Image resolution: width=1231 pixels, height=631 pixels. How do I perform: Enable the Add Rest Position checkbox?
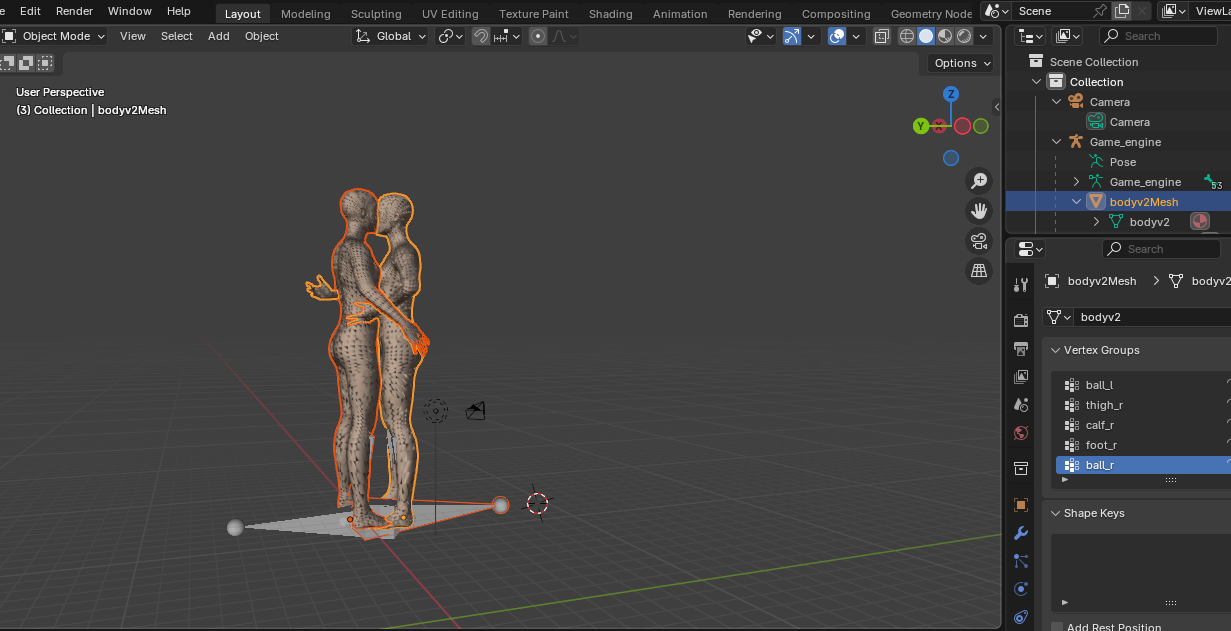coord(1057,627)
